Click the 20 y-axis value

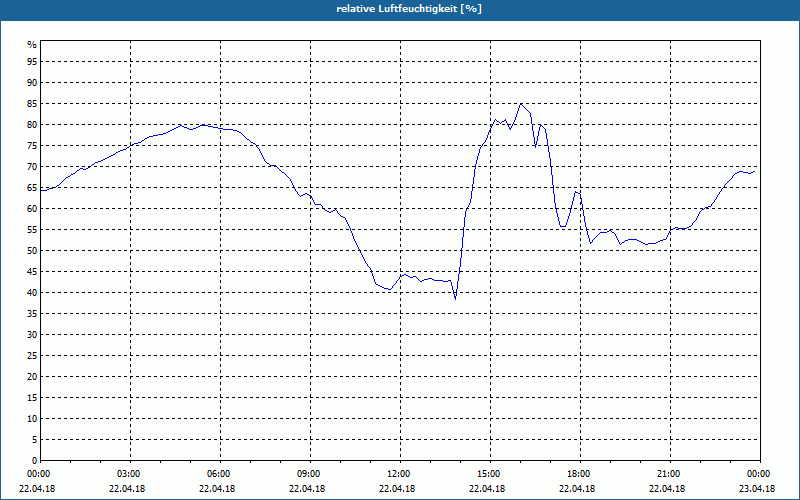(32, 377)
